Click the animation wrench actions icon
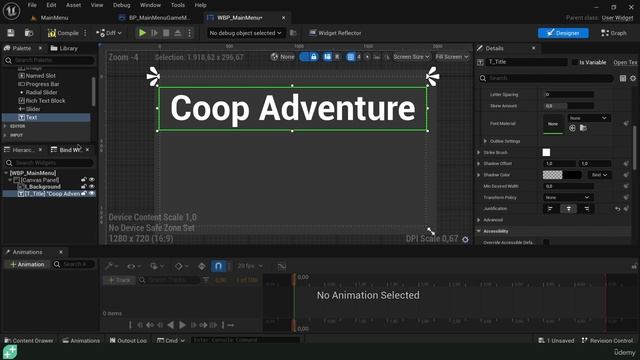The image size is (640, 360). coord(111,266)
